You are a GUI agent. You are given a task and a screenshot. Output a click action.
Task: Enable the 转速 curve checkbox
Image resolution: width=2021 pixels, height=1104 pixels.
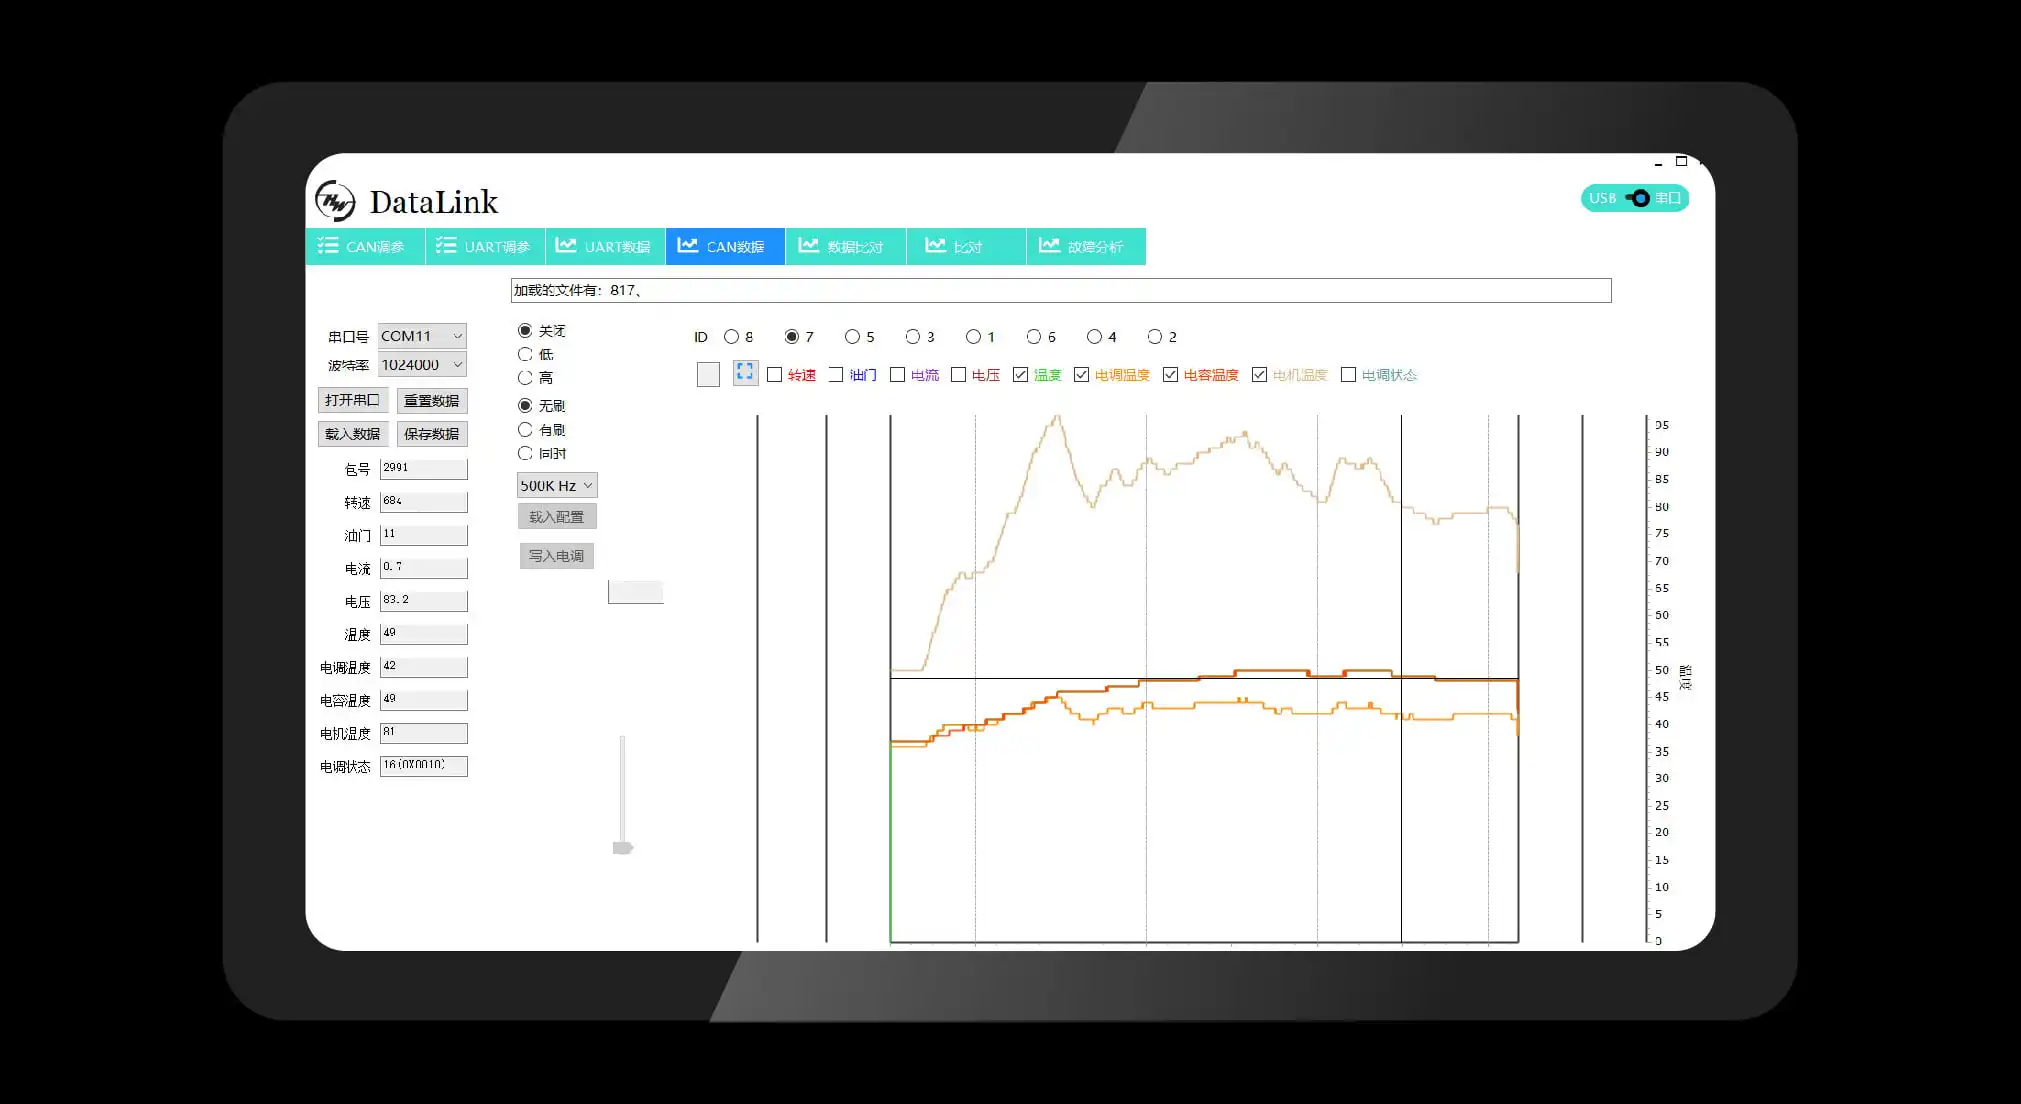(775, 375)
